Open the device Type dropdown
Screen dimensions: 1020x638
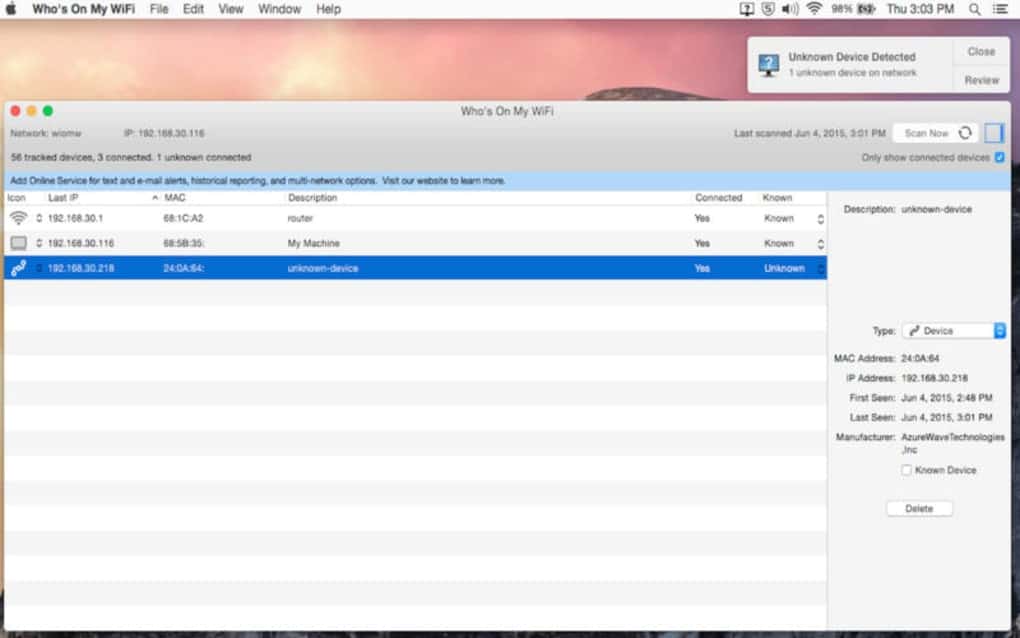tap(953, 331)
